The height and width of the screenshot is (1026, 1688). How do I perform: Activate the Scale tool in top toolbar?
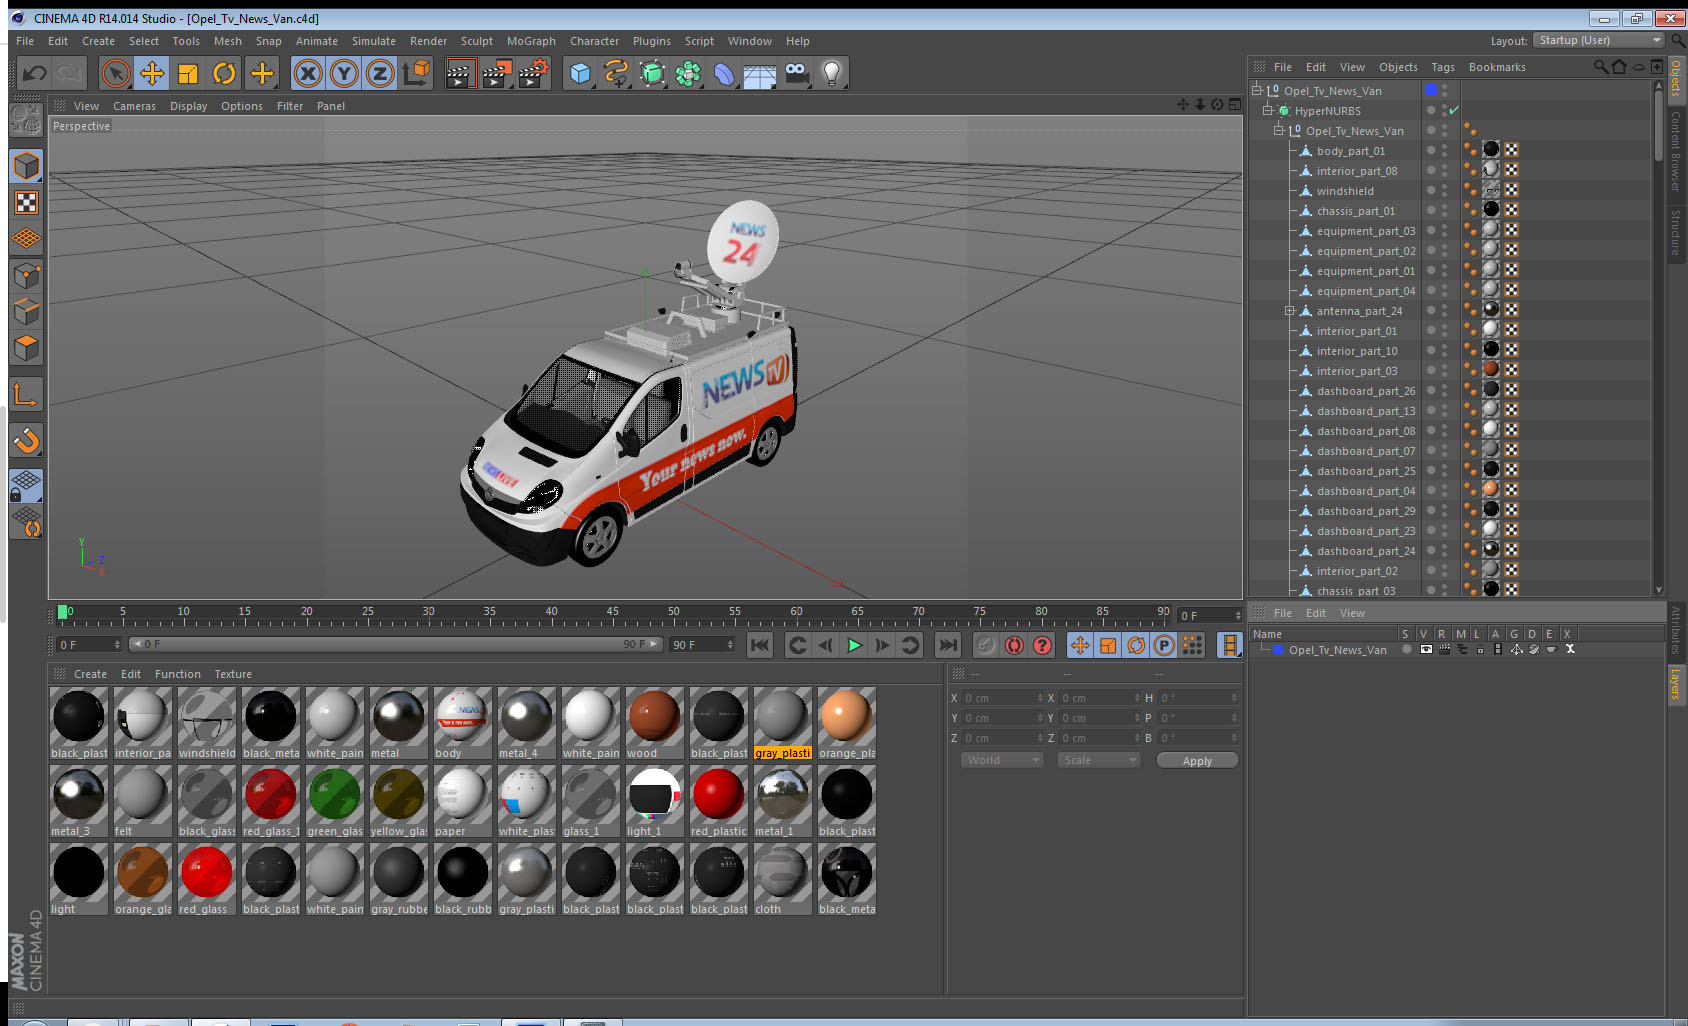(188, 73)
